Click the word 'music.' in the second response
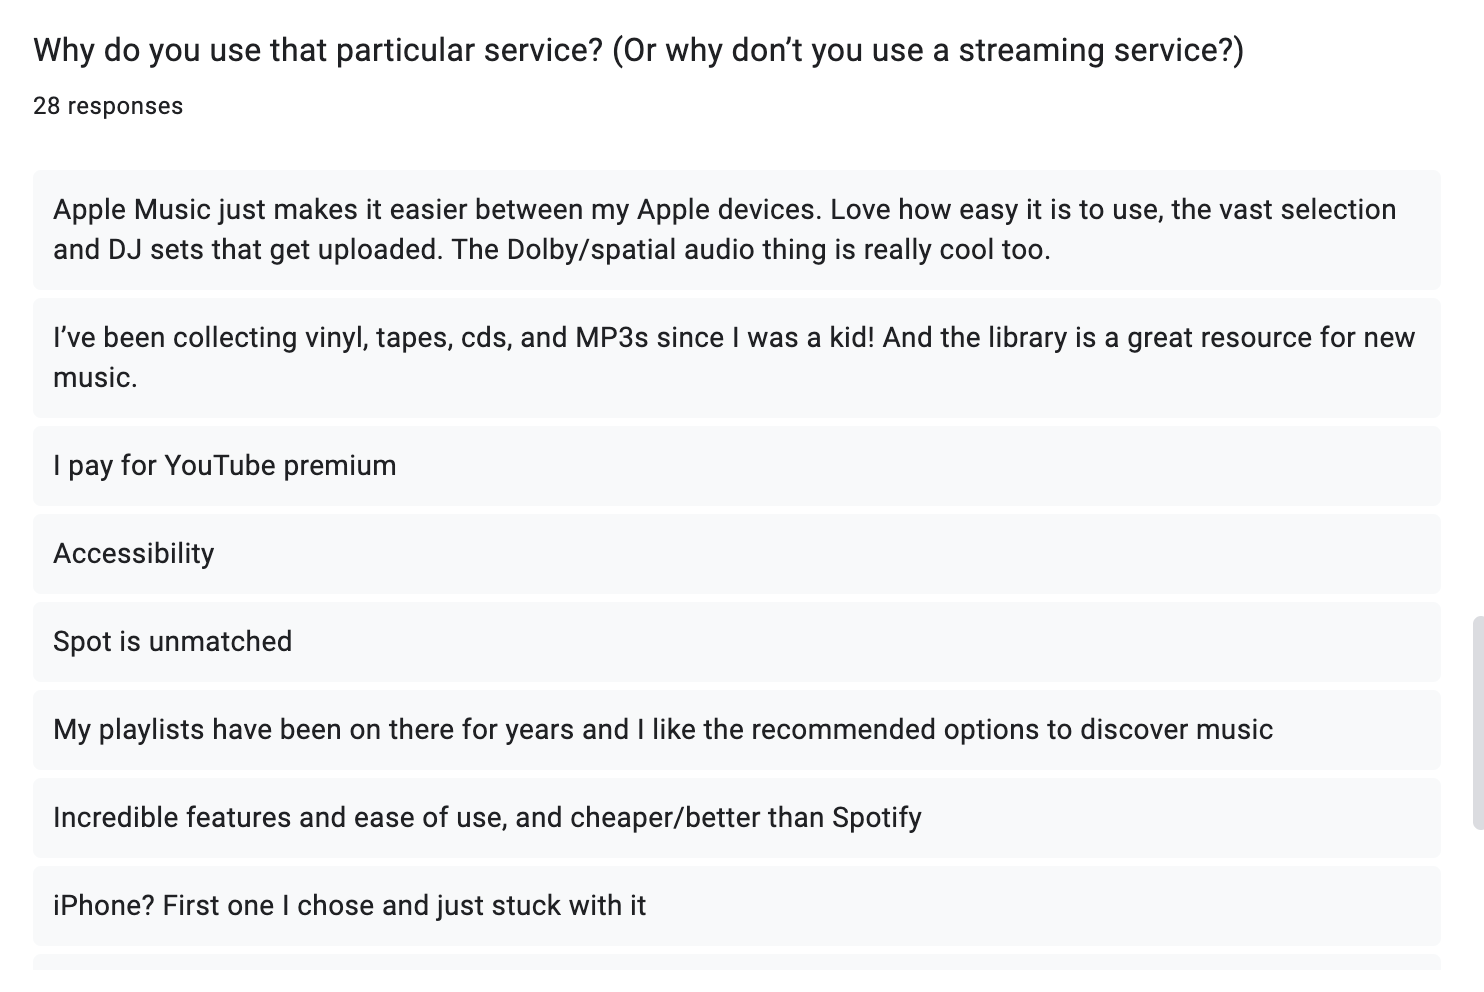Viewport: 1484px width, 992px height. click(x=95, y=378)
